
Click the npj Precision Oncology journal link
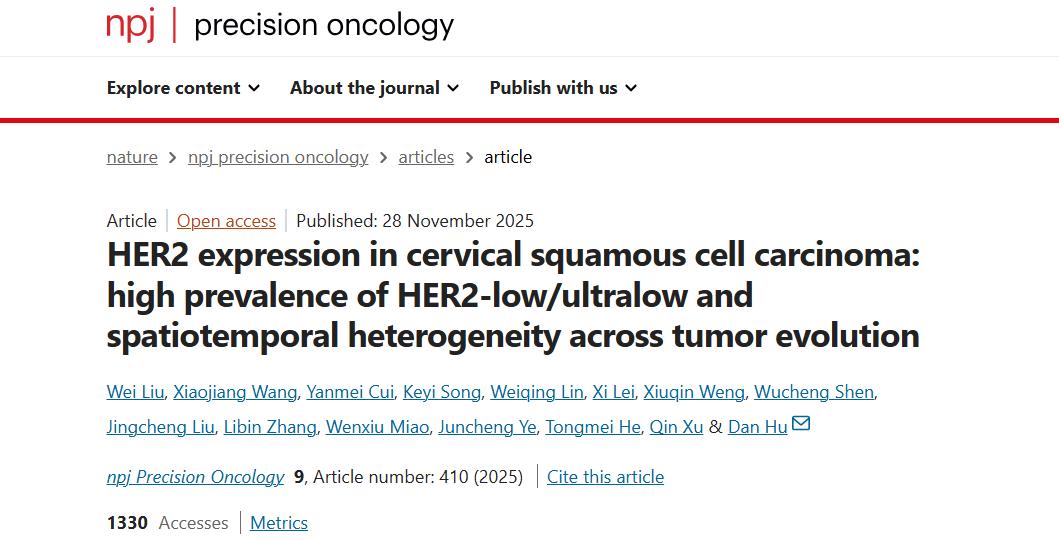coord(195,477)
